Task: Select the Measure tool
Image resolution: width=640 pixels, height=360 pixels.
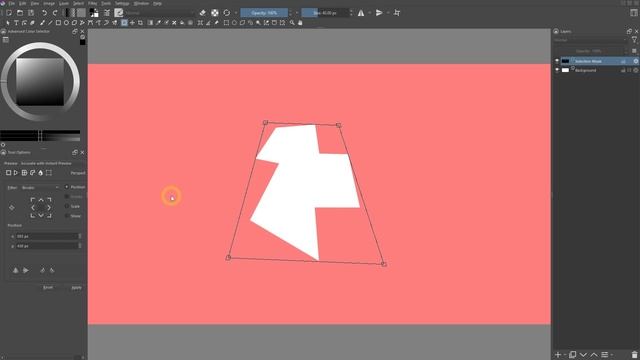Action: pos(208,23)
